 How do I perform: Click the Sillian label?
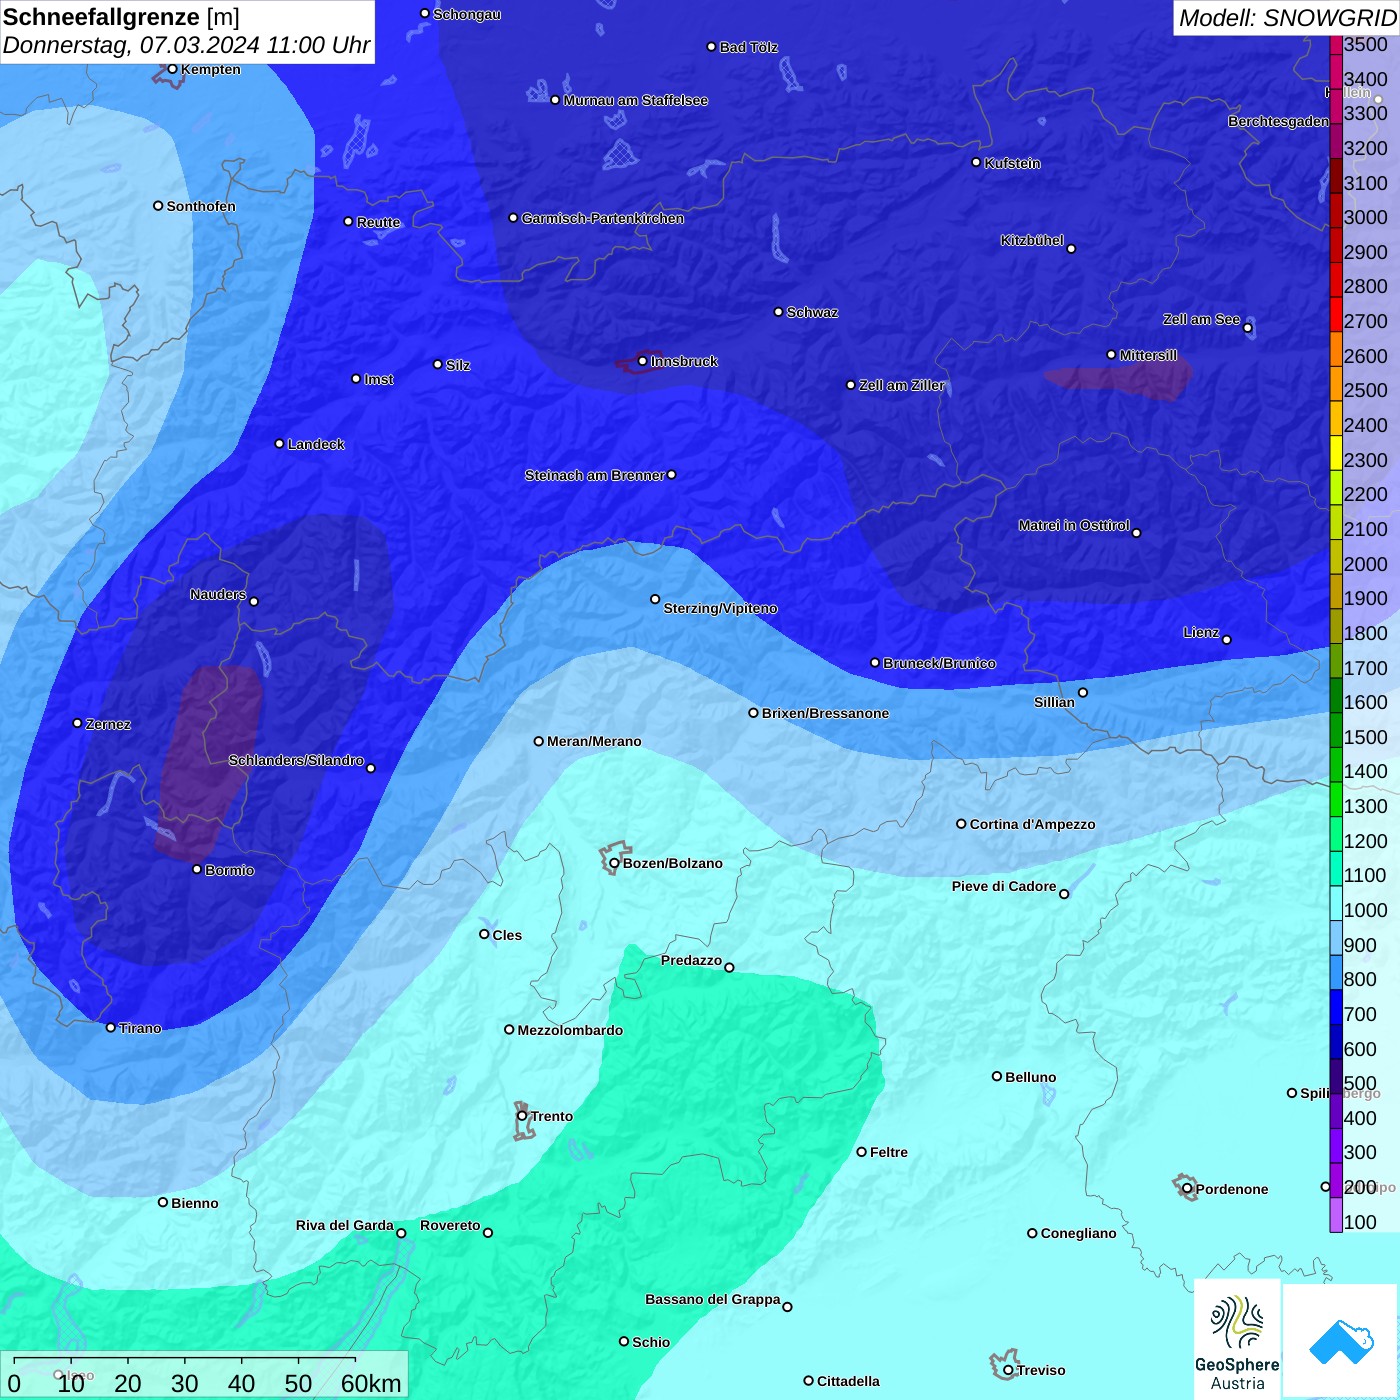[x=1054, y=702]
